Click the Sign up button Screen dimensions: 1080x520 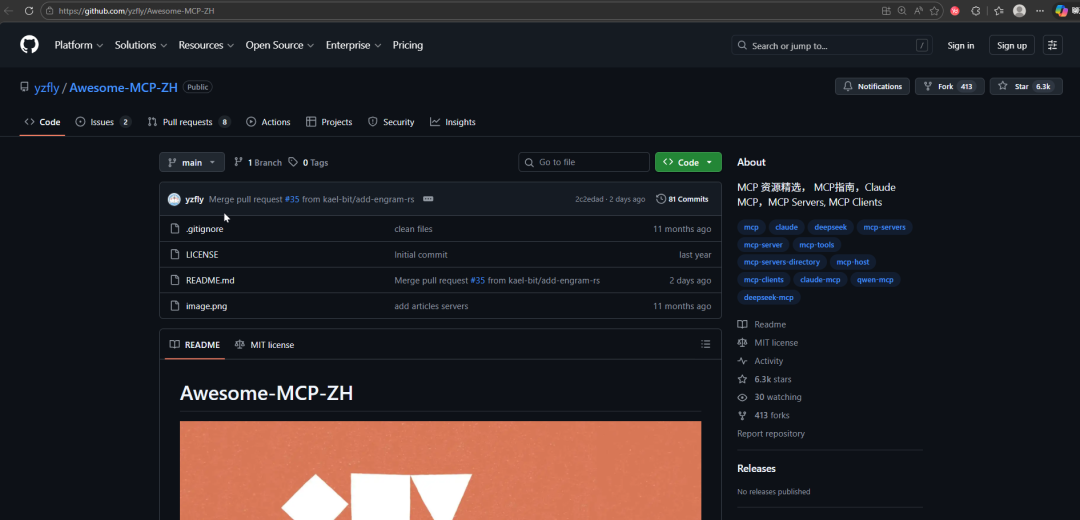pos(1012,45)
